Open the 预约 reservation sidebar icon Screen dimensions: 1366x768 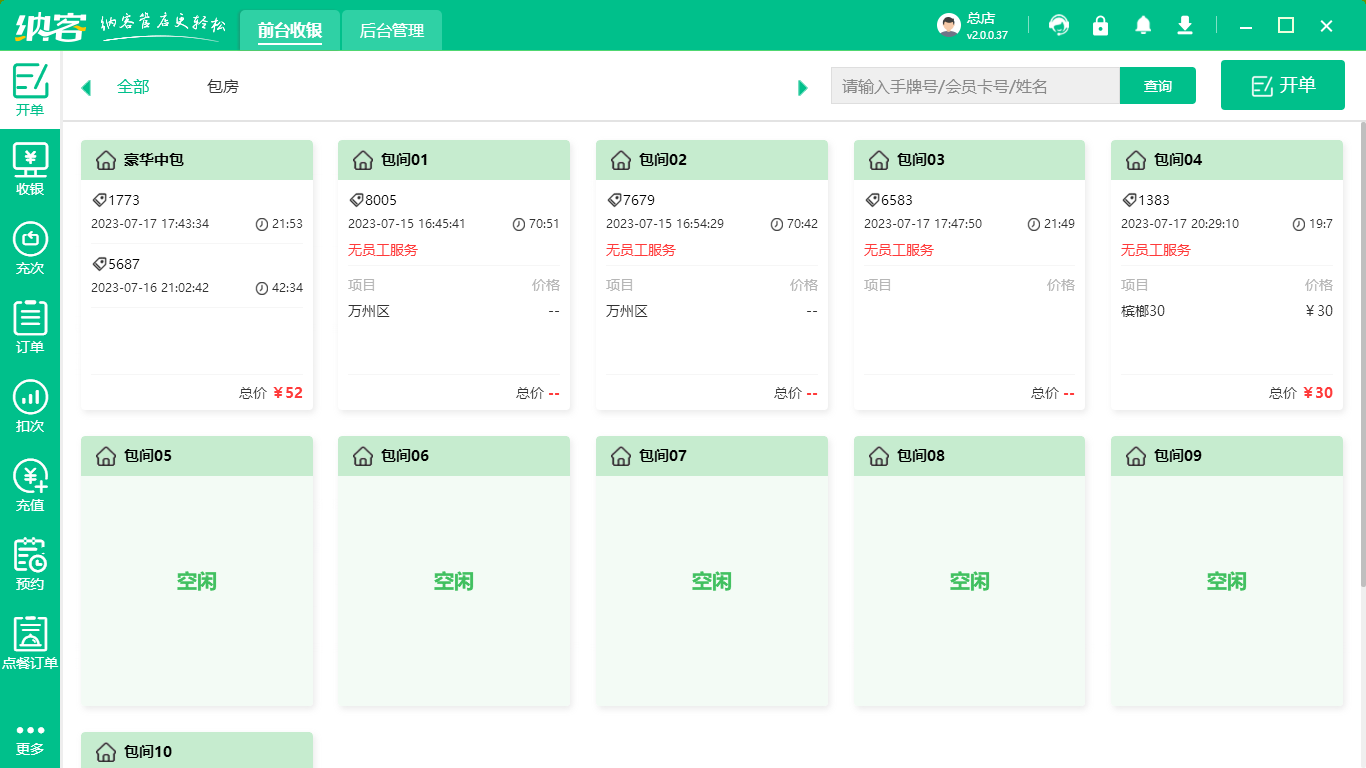pos(30,564)
